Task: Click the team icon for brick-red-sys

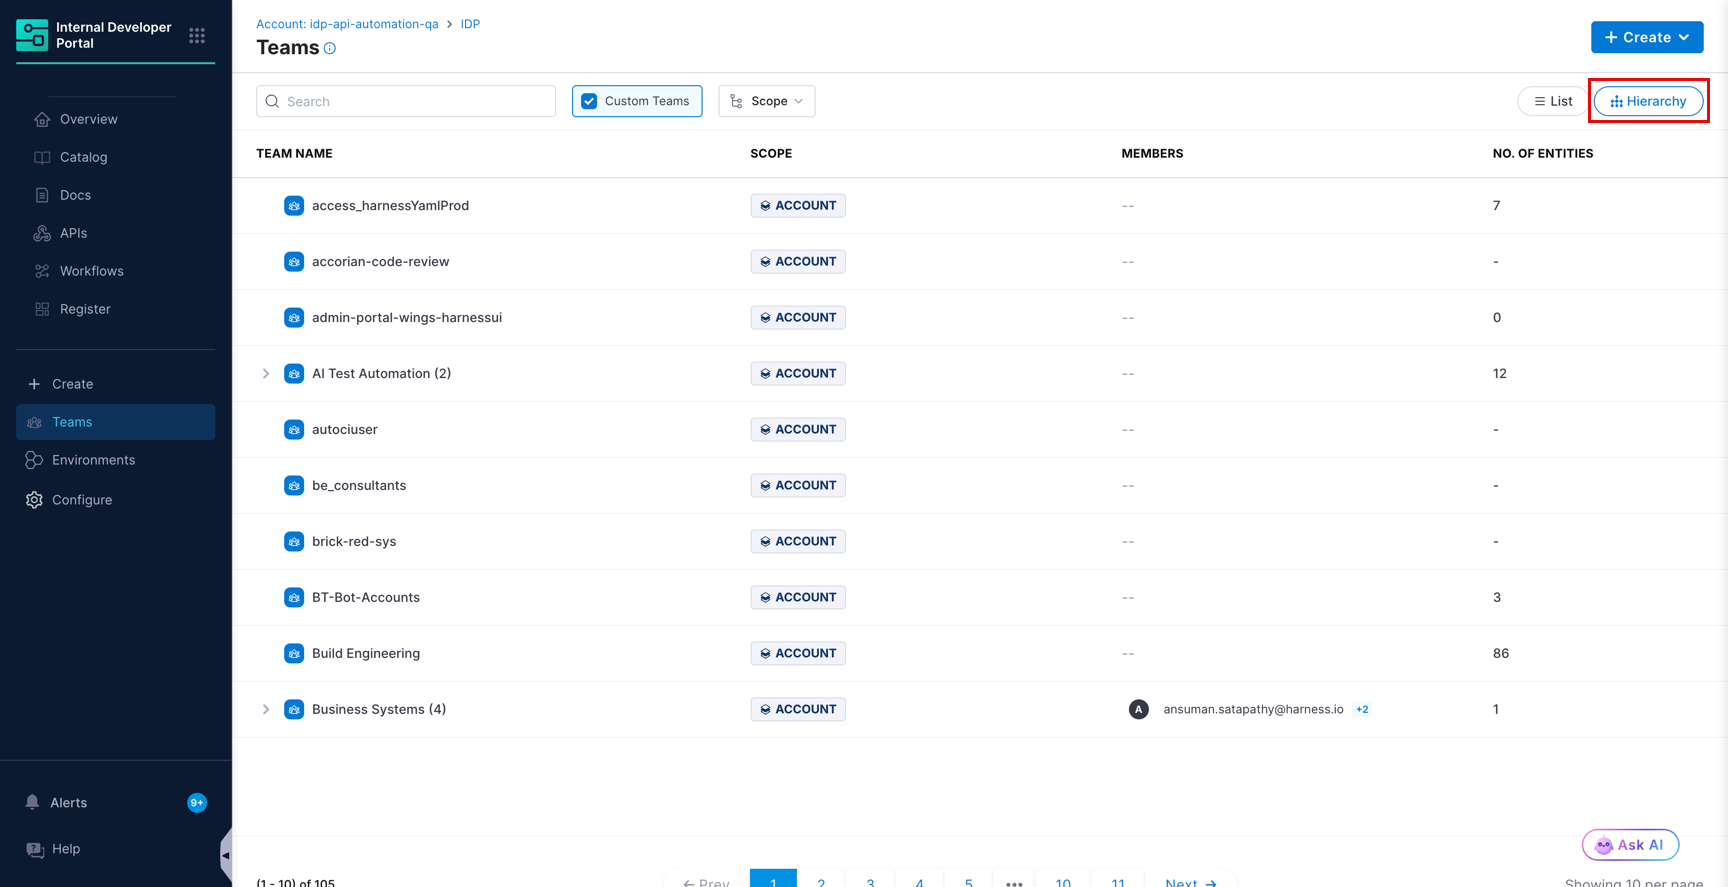Action: [x=294, y=542]
